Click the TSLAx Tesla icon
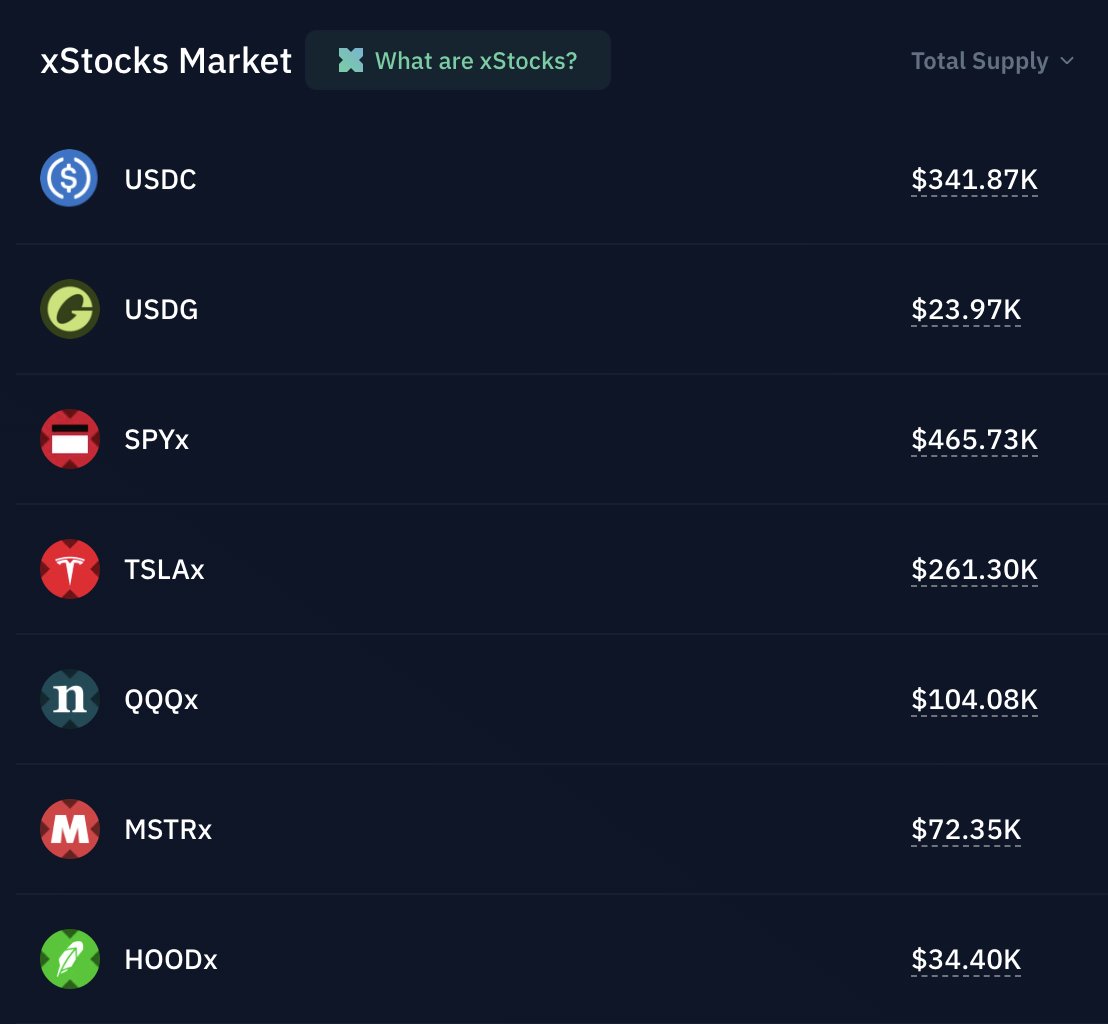The image size is (1108, 1024). (x=69, y=569)
